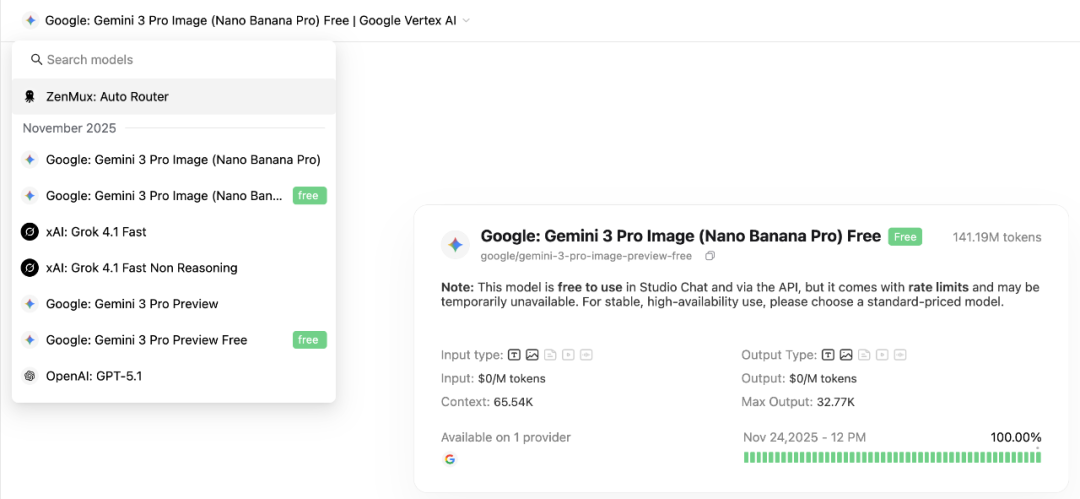Click sparkle icon beside first Gemini 3 Pro Image entry
Screen dimensions: 1080x499
point(30,160)
